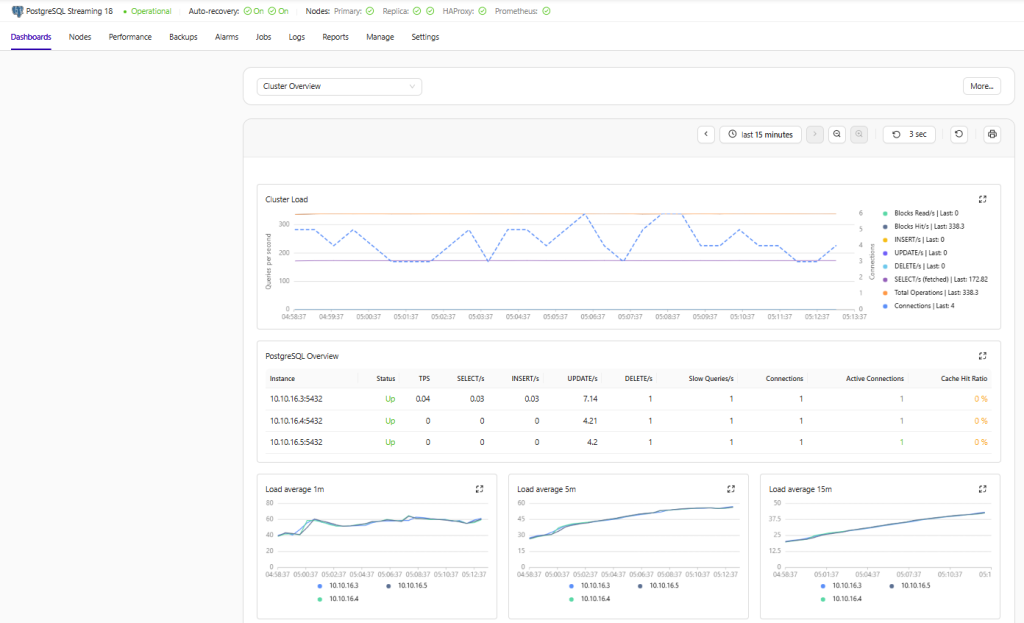Click instance 10.10.16.5:5432 row
The height and width of the screenshot is (623, 1024).
tap(628, 442)
